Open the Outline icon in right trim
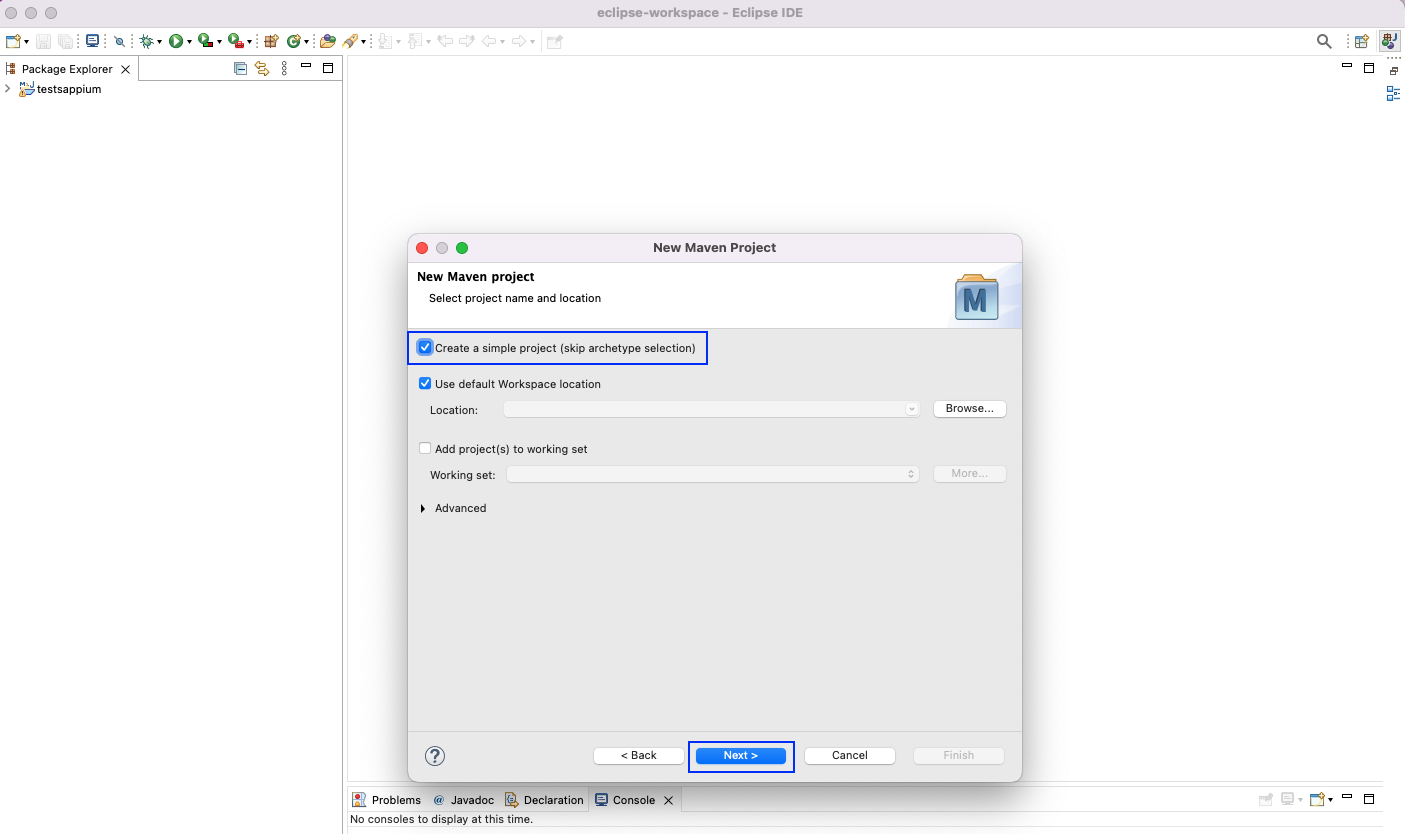Screen dimensions: 1405x834 point(1393,94)
